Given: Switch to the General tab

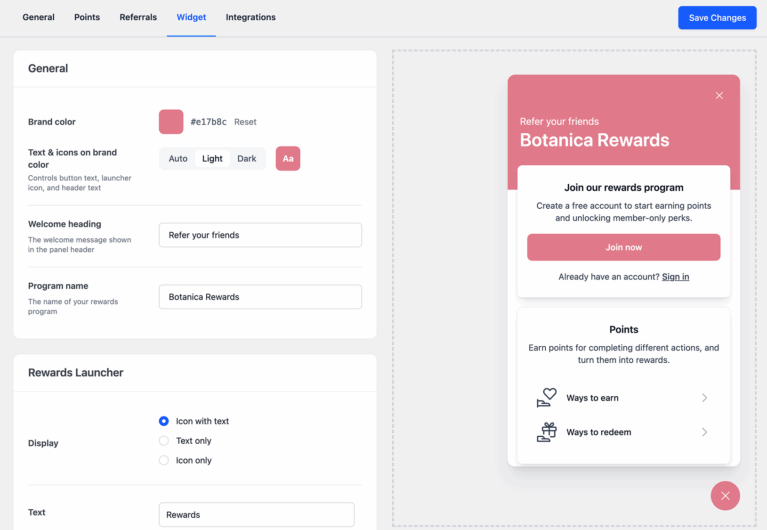Looking at the screenshot, I should point(38,17).
